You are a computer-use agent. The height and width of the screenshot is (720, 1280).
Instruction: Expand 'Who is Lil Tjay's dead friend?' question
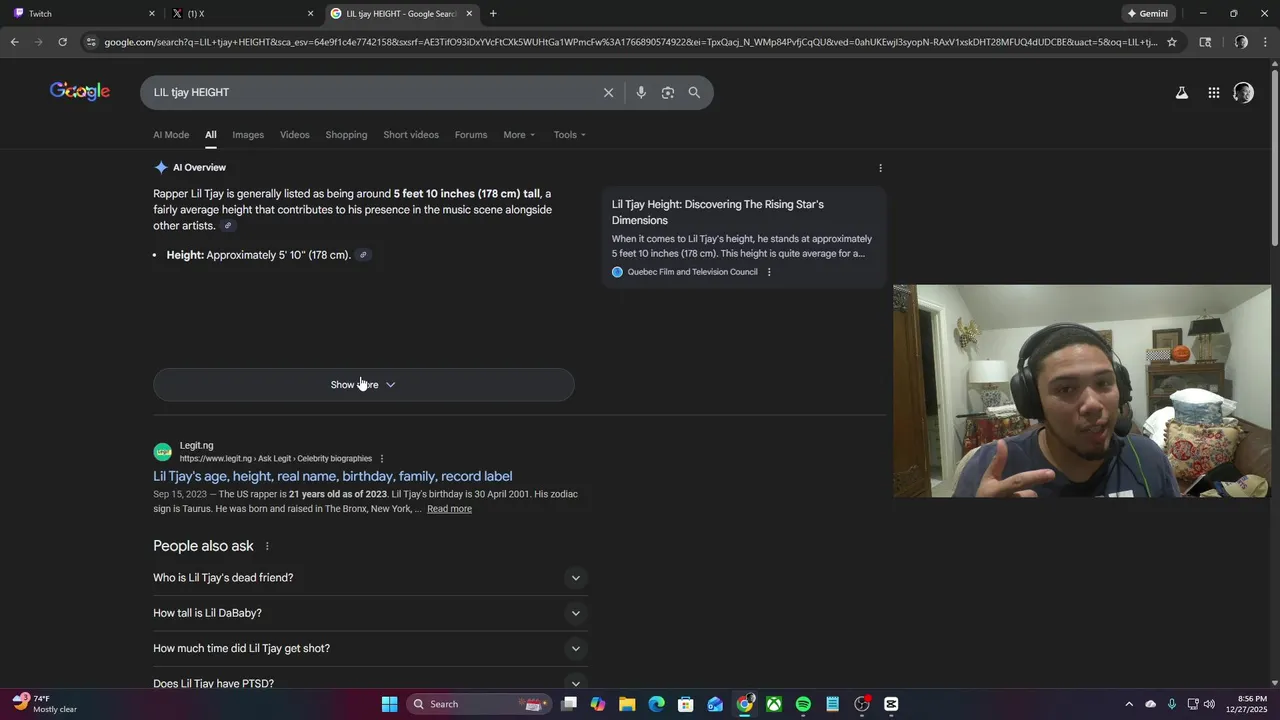tap(369, 578)
